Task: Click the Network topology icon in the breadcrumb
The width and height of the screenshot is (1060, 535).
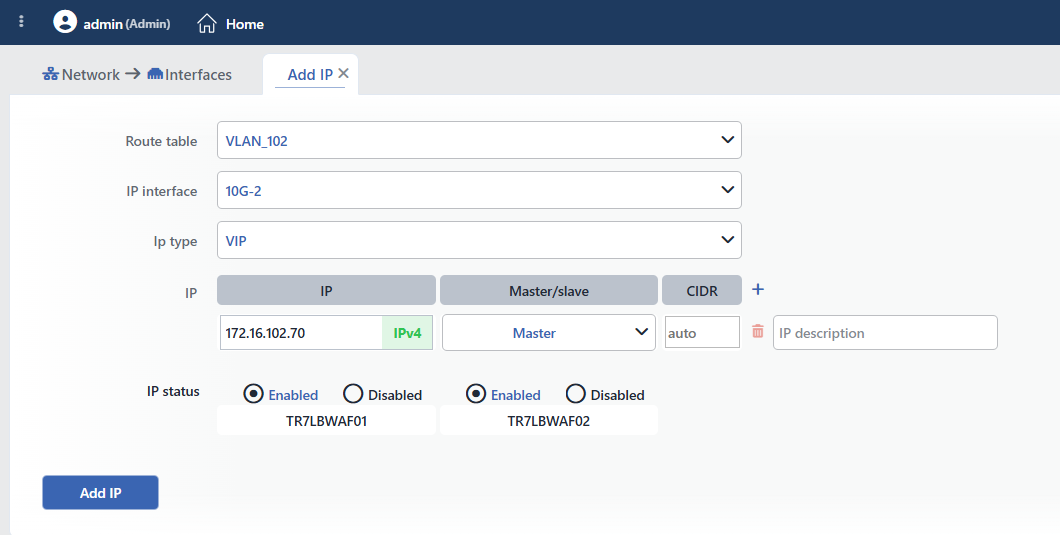Action: (x=50, y=74)
